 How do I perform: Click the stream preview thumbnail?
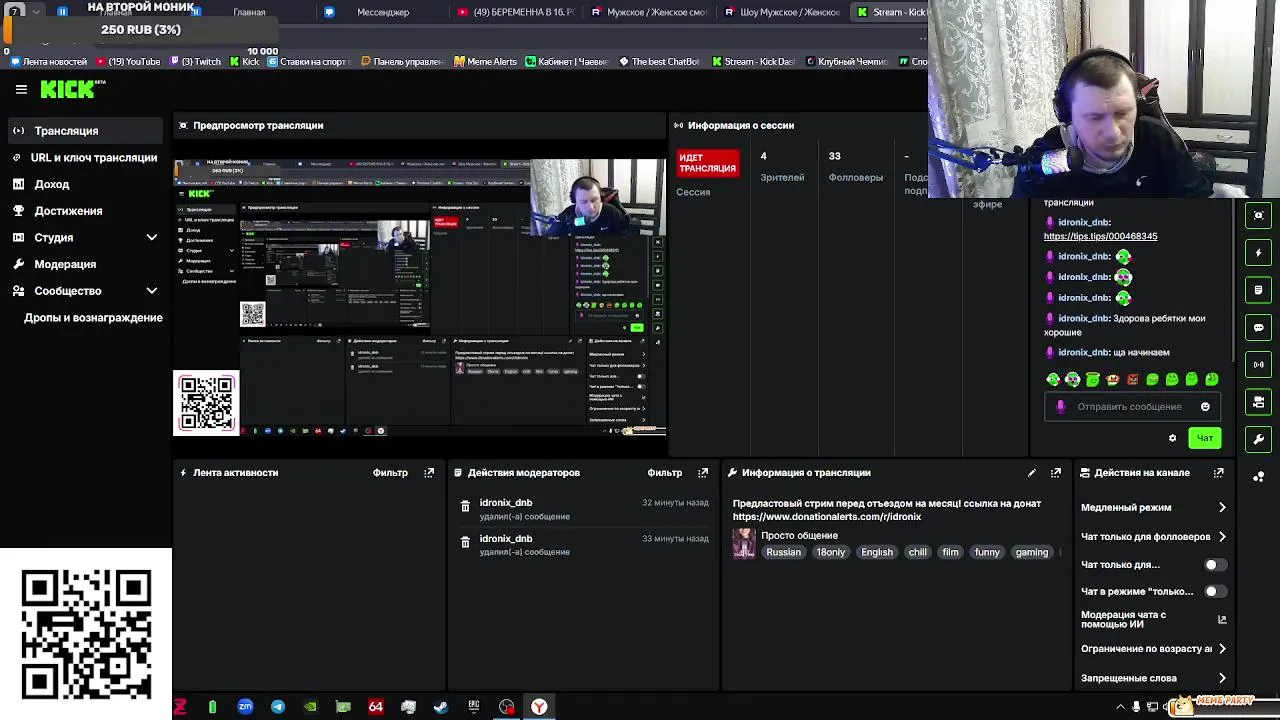pos(420,297)
